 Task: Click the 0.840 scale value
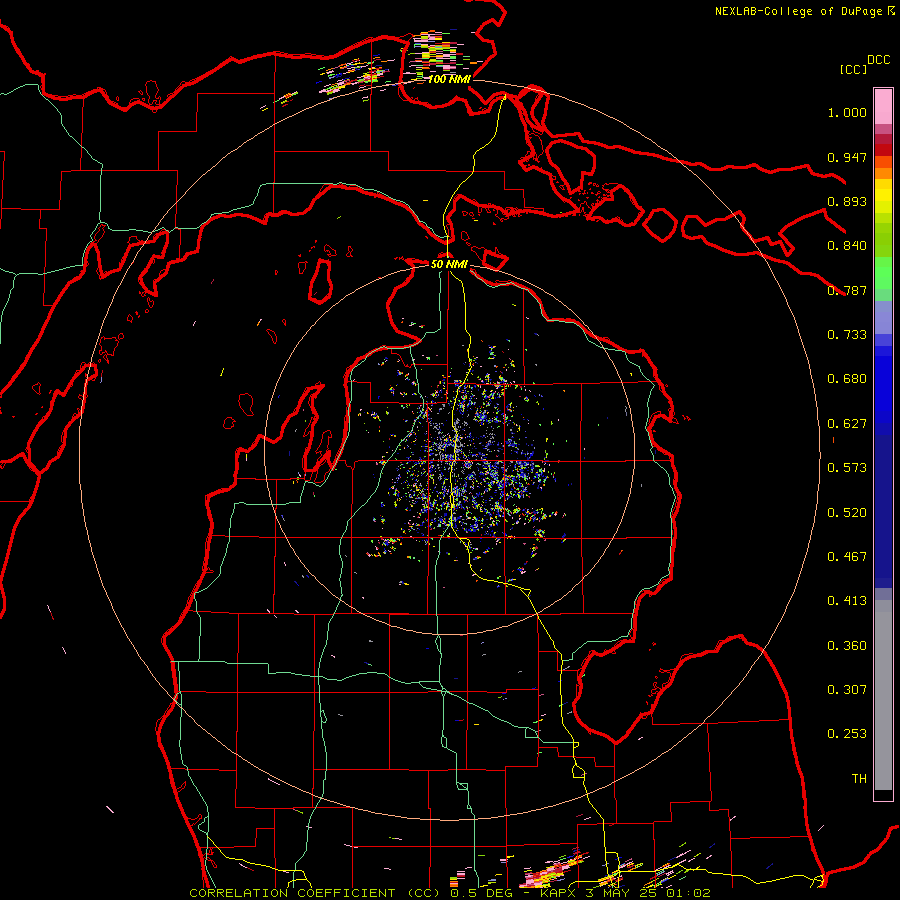[x=847, y=246]
